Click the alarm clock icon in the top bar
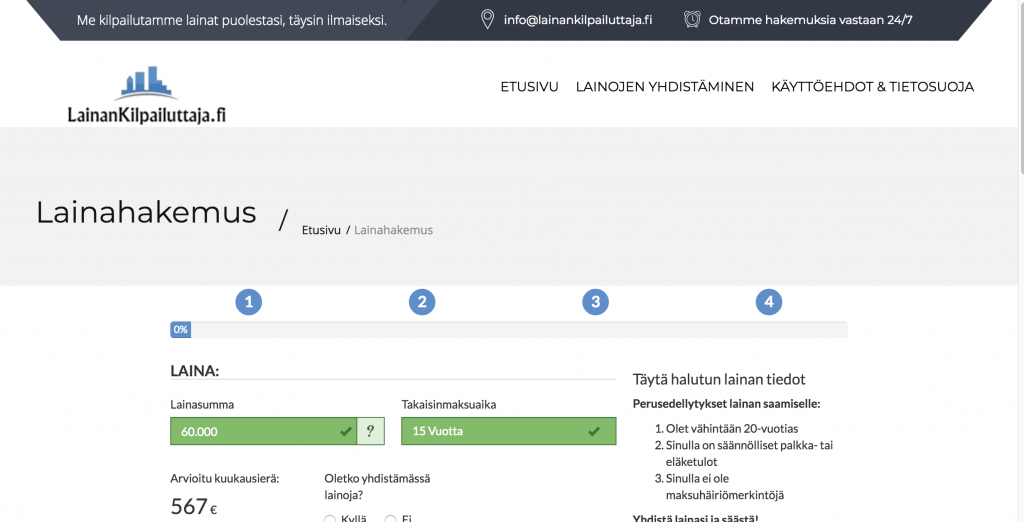Image resolution: width=1024 pixels, height=522 pixels. pyautogui.click(x=692, y=20)
